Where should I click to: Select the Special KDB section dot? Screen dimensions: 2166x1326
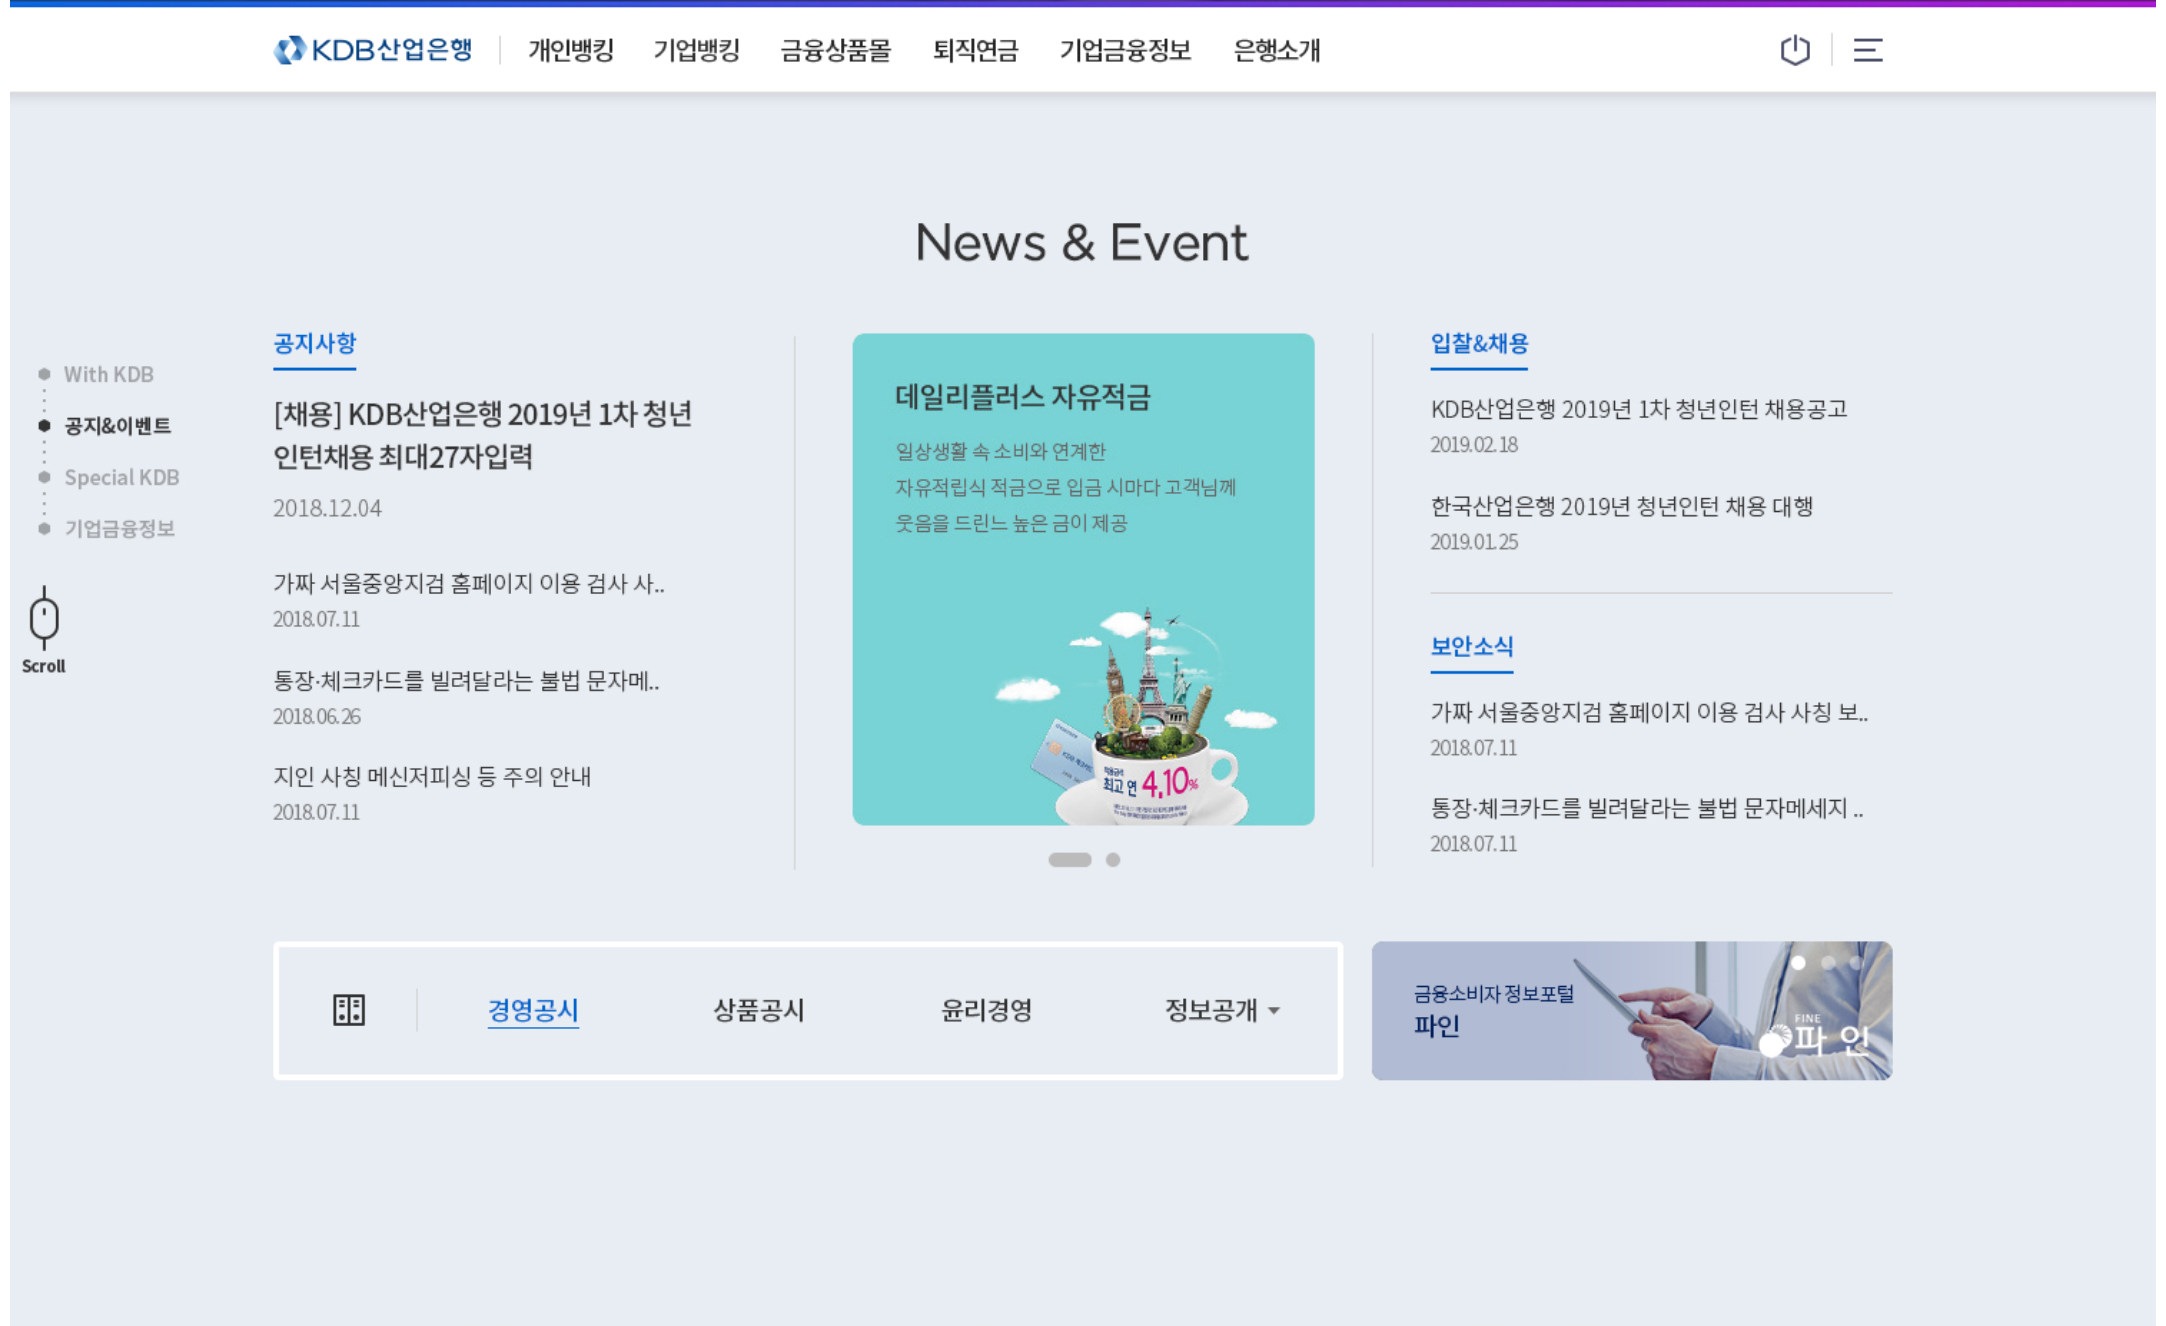(44, 477)
